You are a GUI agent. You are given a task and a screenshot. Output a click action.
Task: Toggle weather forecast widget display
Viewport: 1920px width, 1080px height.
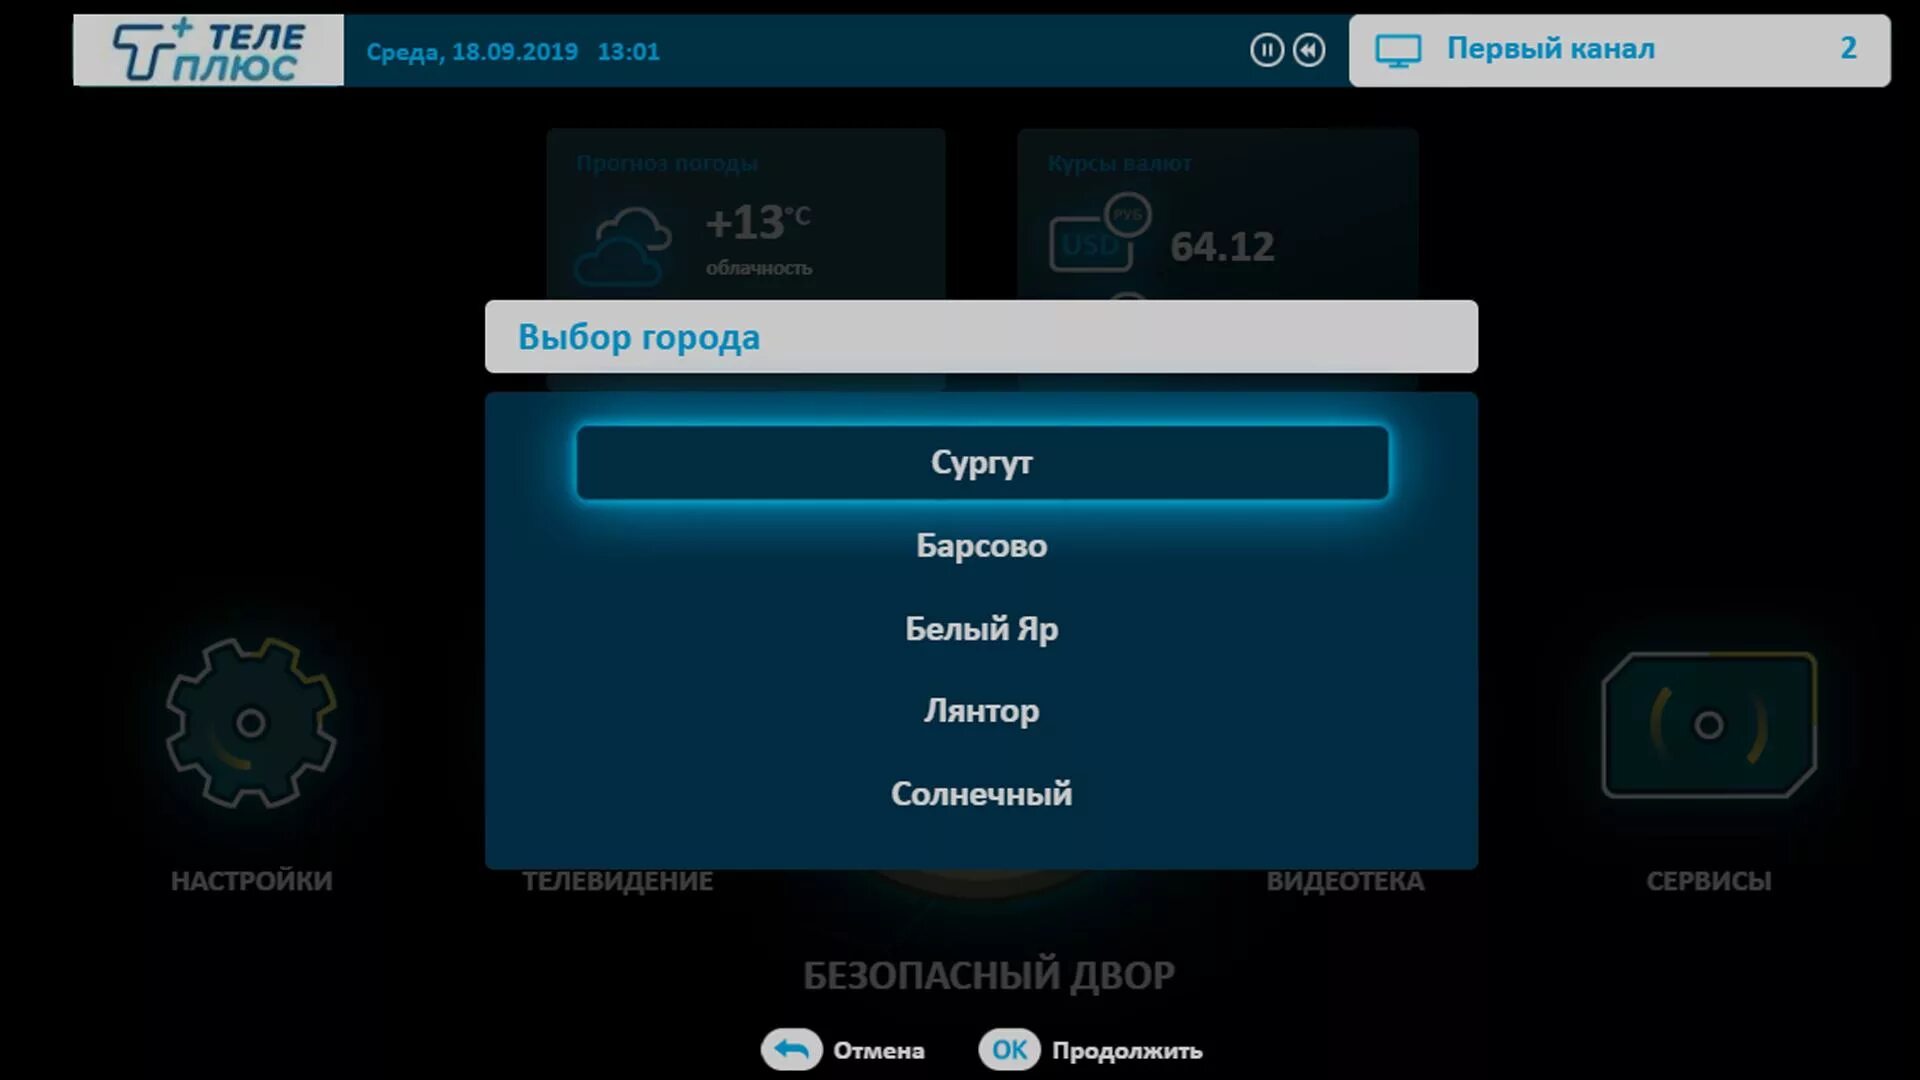[x=745, y=218]
